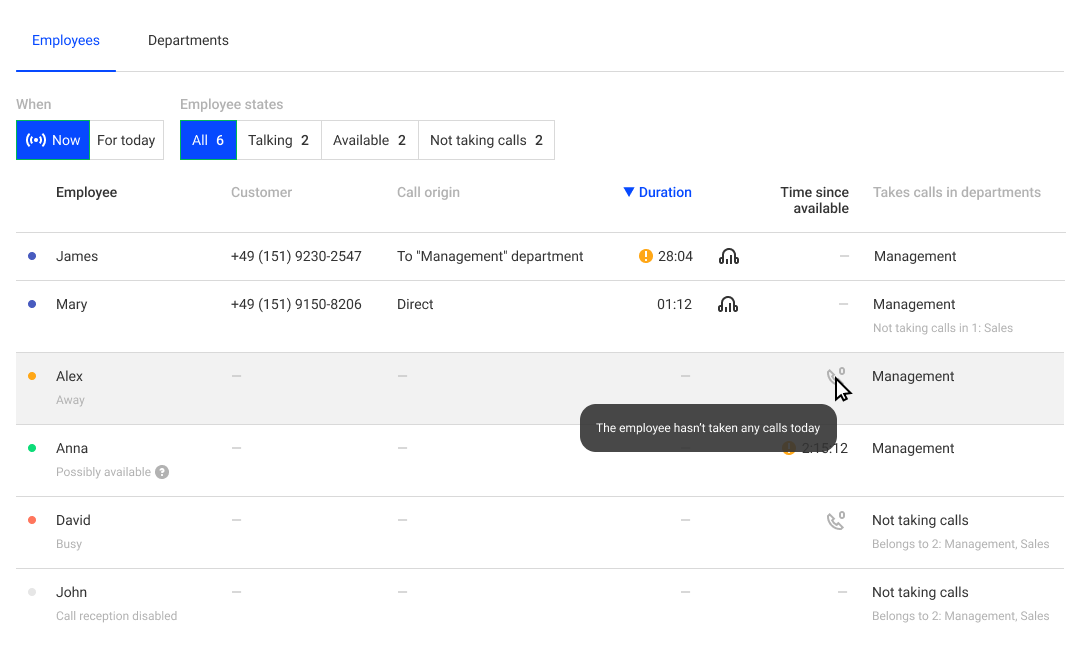
Task: Switch to the Employees tab
Action: 66,41
